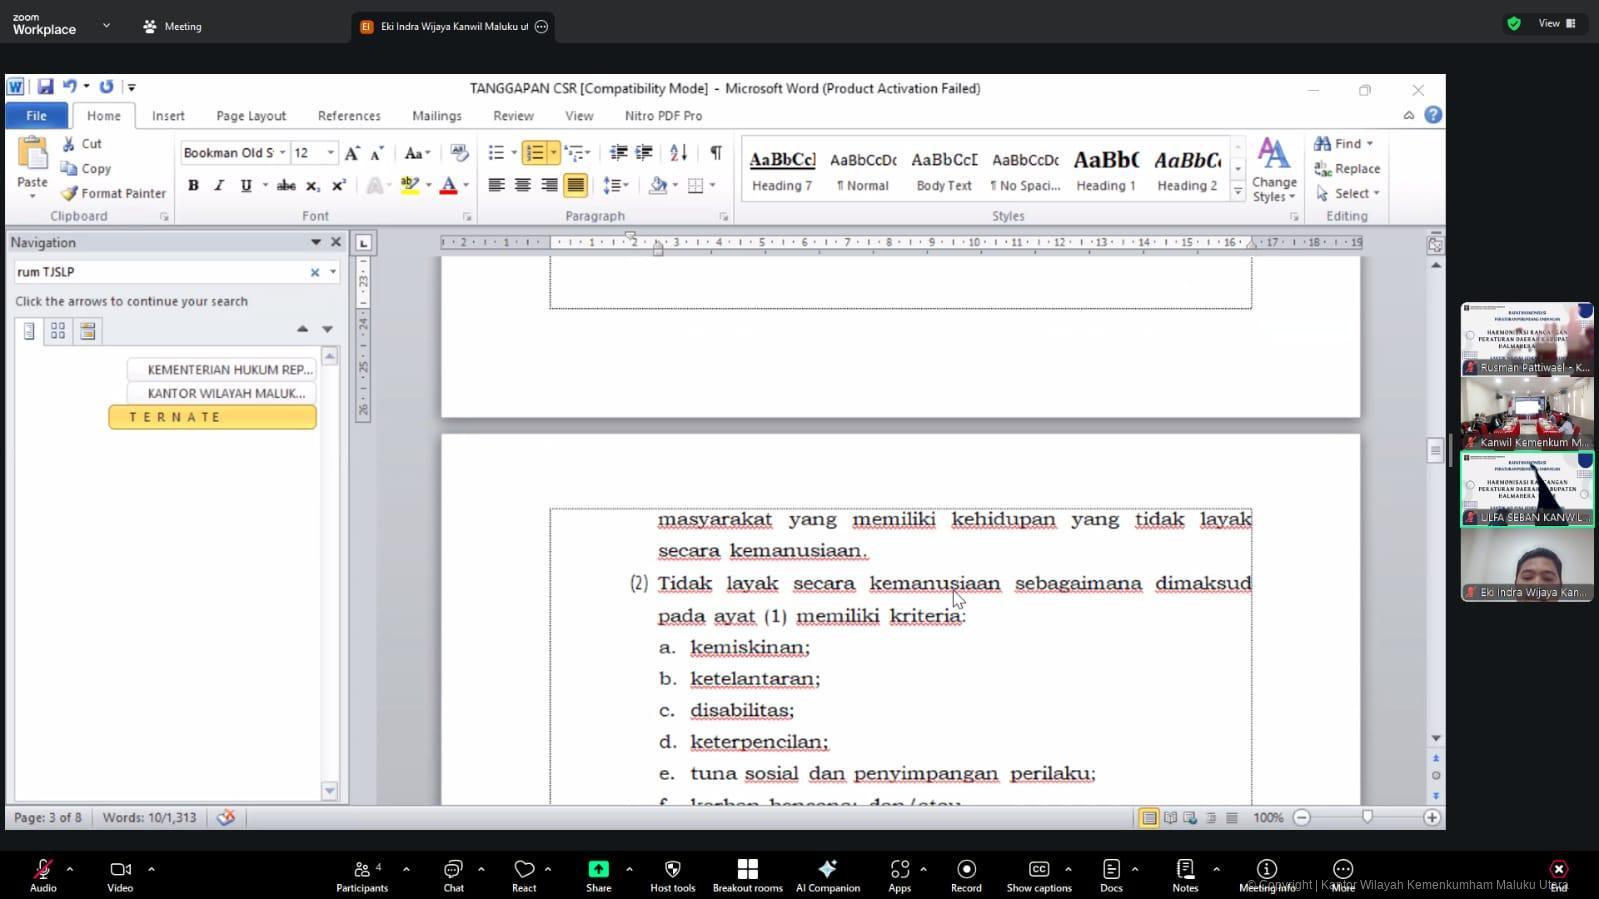Switch to the Page Layout tab
This screenshot has width=1599, height=899.
click(251, 116)
